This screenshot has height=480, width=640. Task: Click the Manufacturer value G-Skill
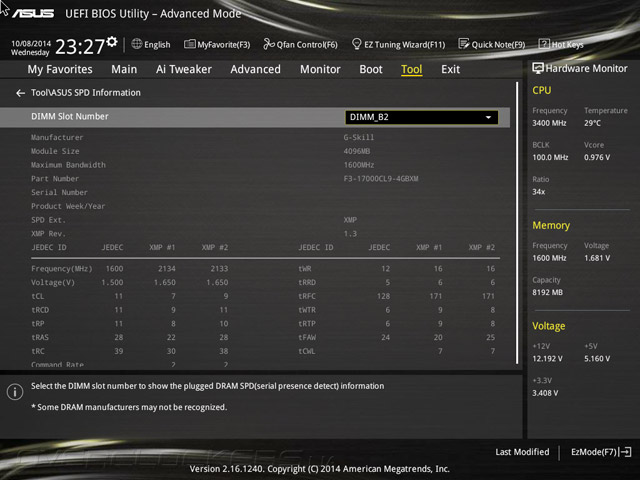click(358, 138)
